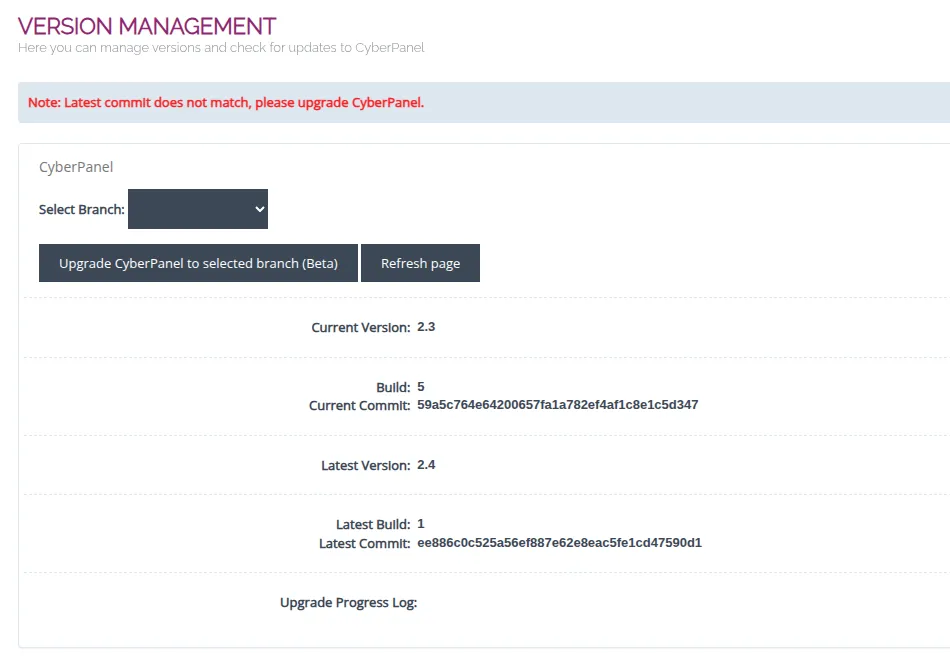Select the latest commit hash ee886c0c525a56ef887e62e8eac5fe1cd47590d1

559,543
